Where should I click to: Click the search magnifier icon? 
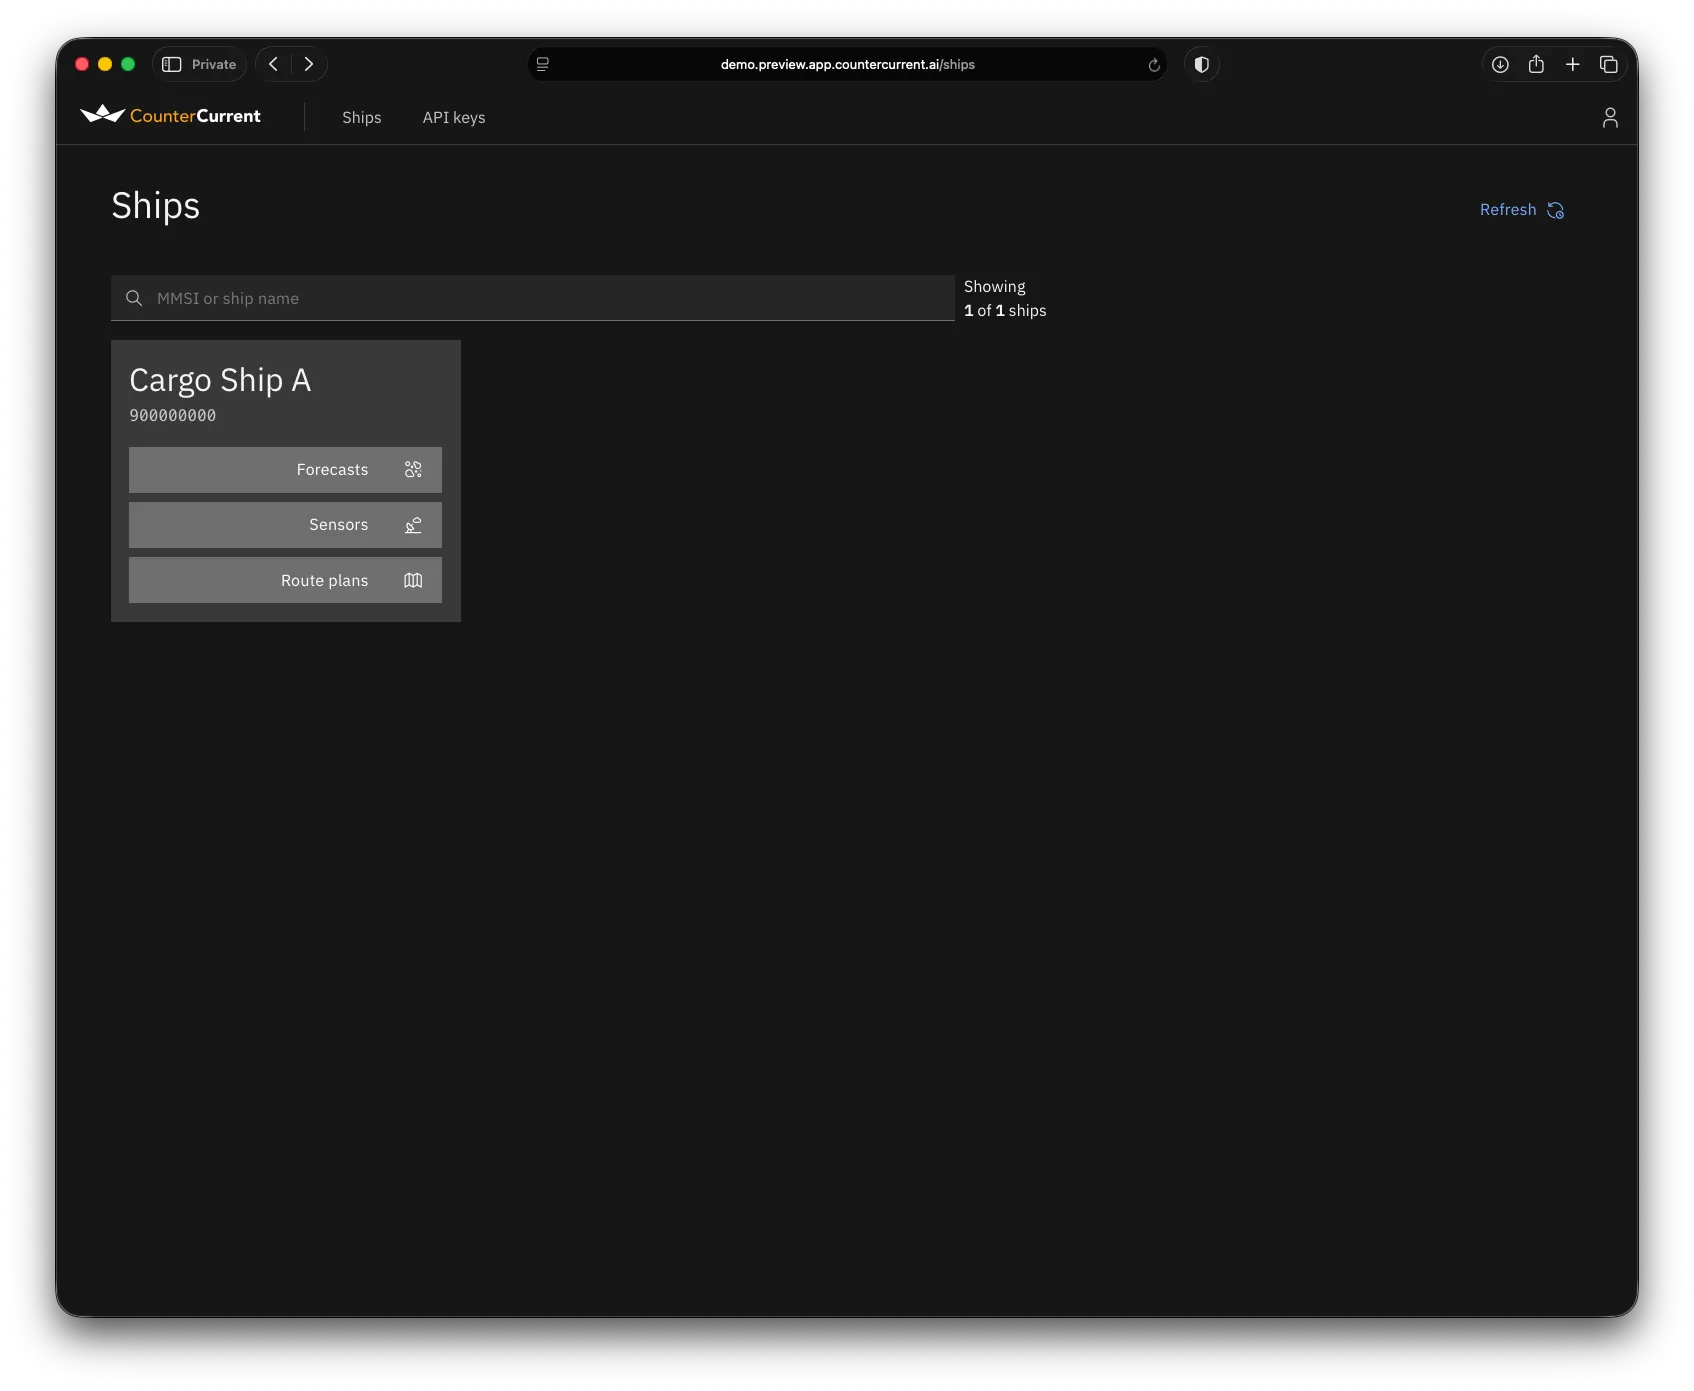(134, 298)
